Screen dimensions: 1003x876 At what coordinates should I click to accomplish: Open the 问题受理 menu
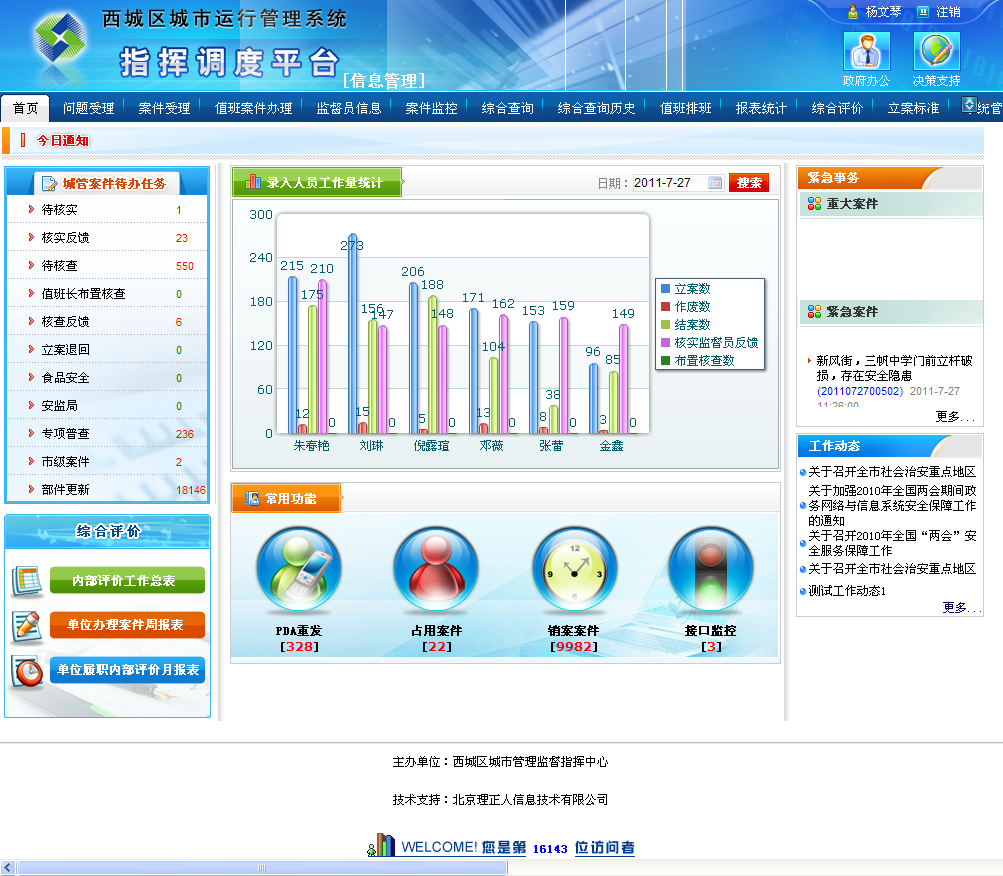(x=88, y=108)
